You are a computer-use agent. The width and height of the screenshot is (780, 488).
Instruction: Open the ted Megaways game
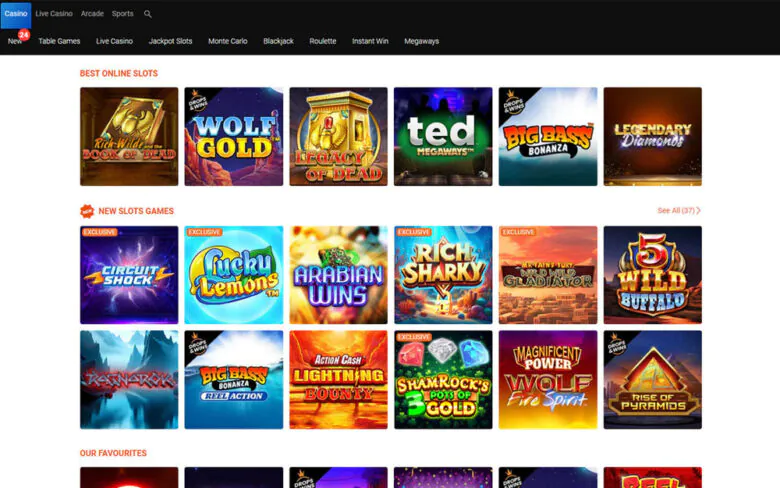click(x=443, y=137)
